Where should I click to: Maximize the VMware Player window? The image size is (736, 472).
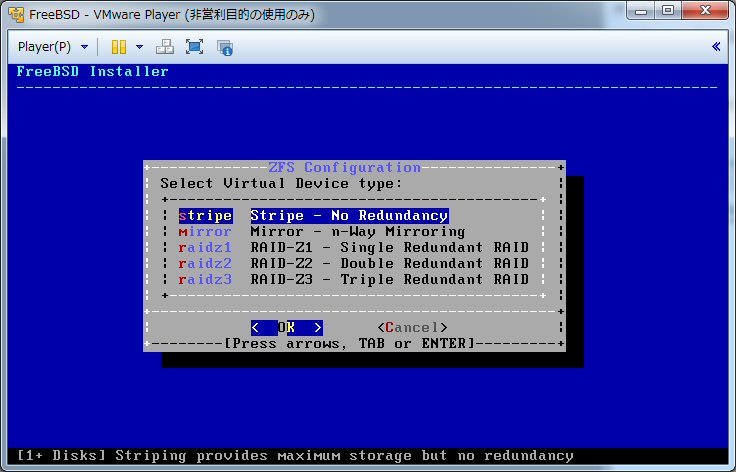click(x=668, y=11)
